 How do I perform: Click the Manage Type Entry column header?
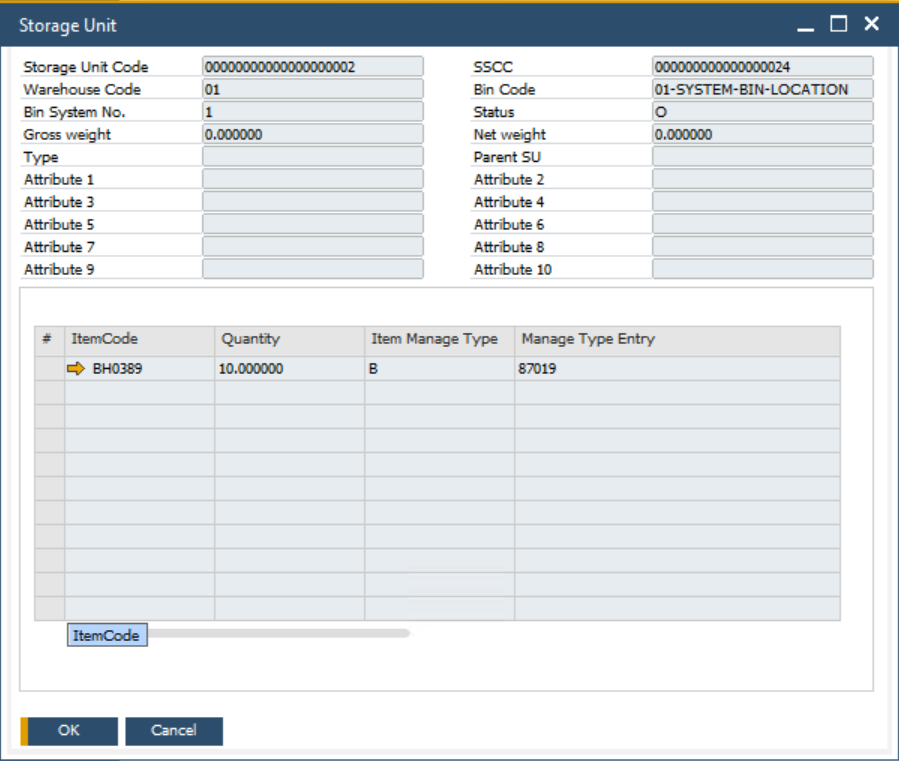580,341
